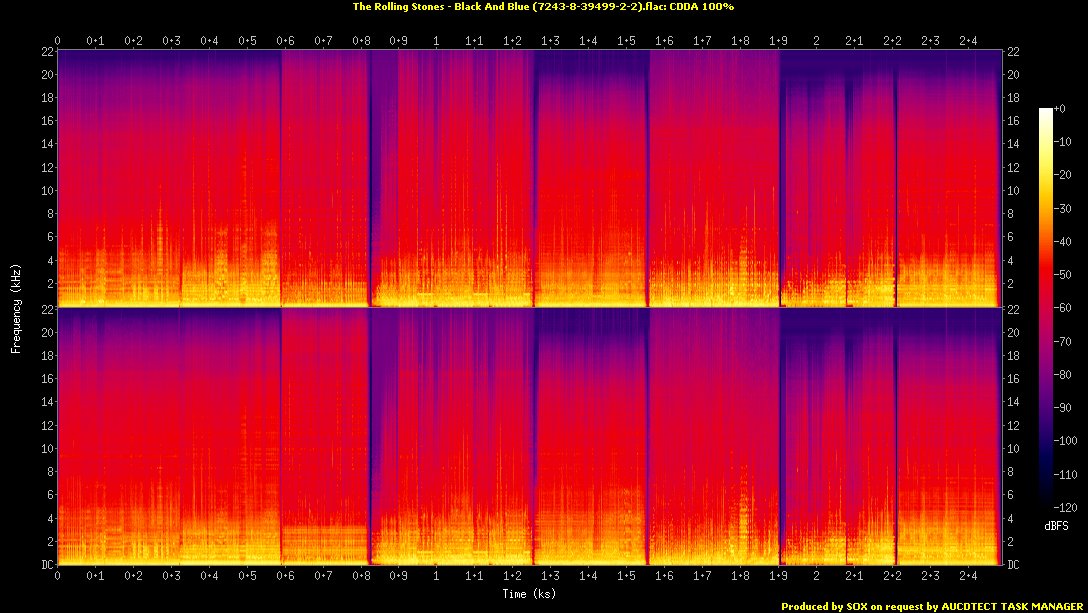Select the 1.5 tick on the top time axis
The image size is (1088, 613).
627,41
